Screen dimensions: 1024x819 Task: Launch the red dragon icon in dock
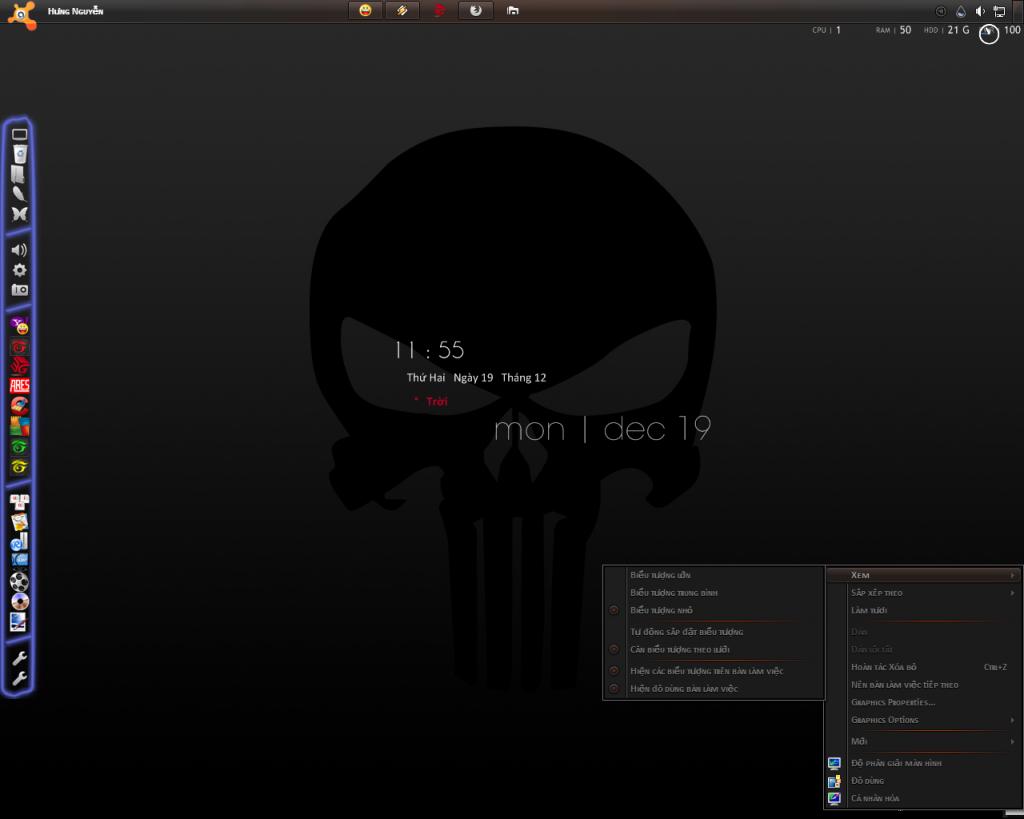click(x=20, y=366)
